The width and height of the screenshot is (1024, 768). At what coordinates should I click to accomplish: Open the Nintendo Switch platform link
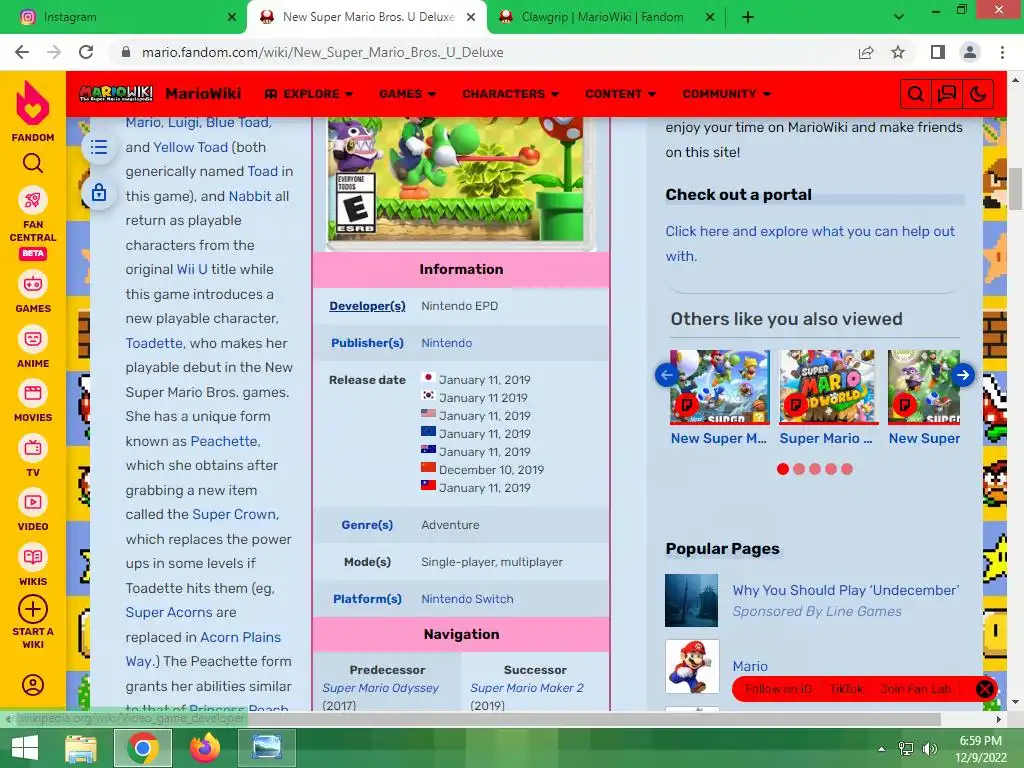point(467,599)
